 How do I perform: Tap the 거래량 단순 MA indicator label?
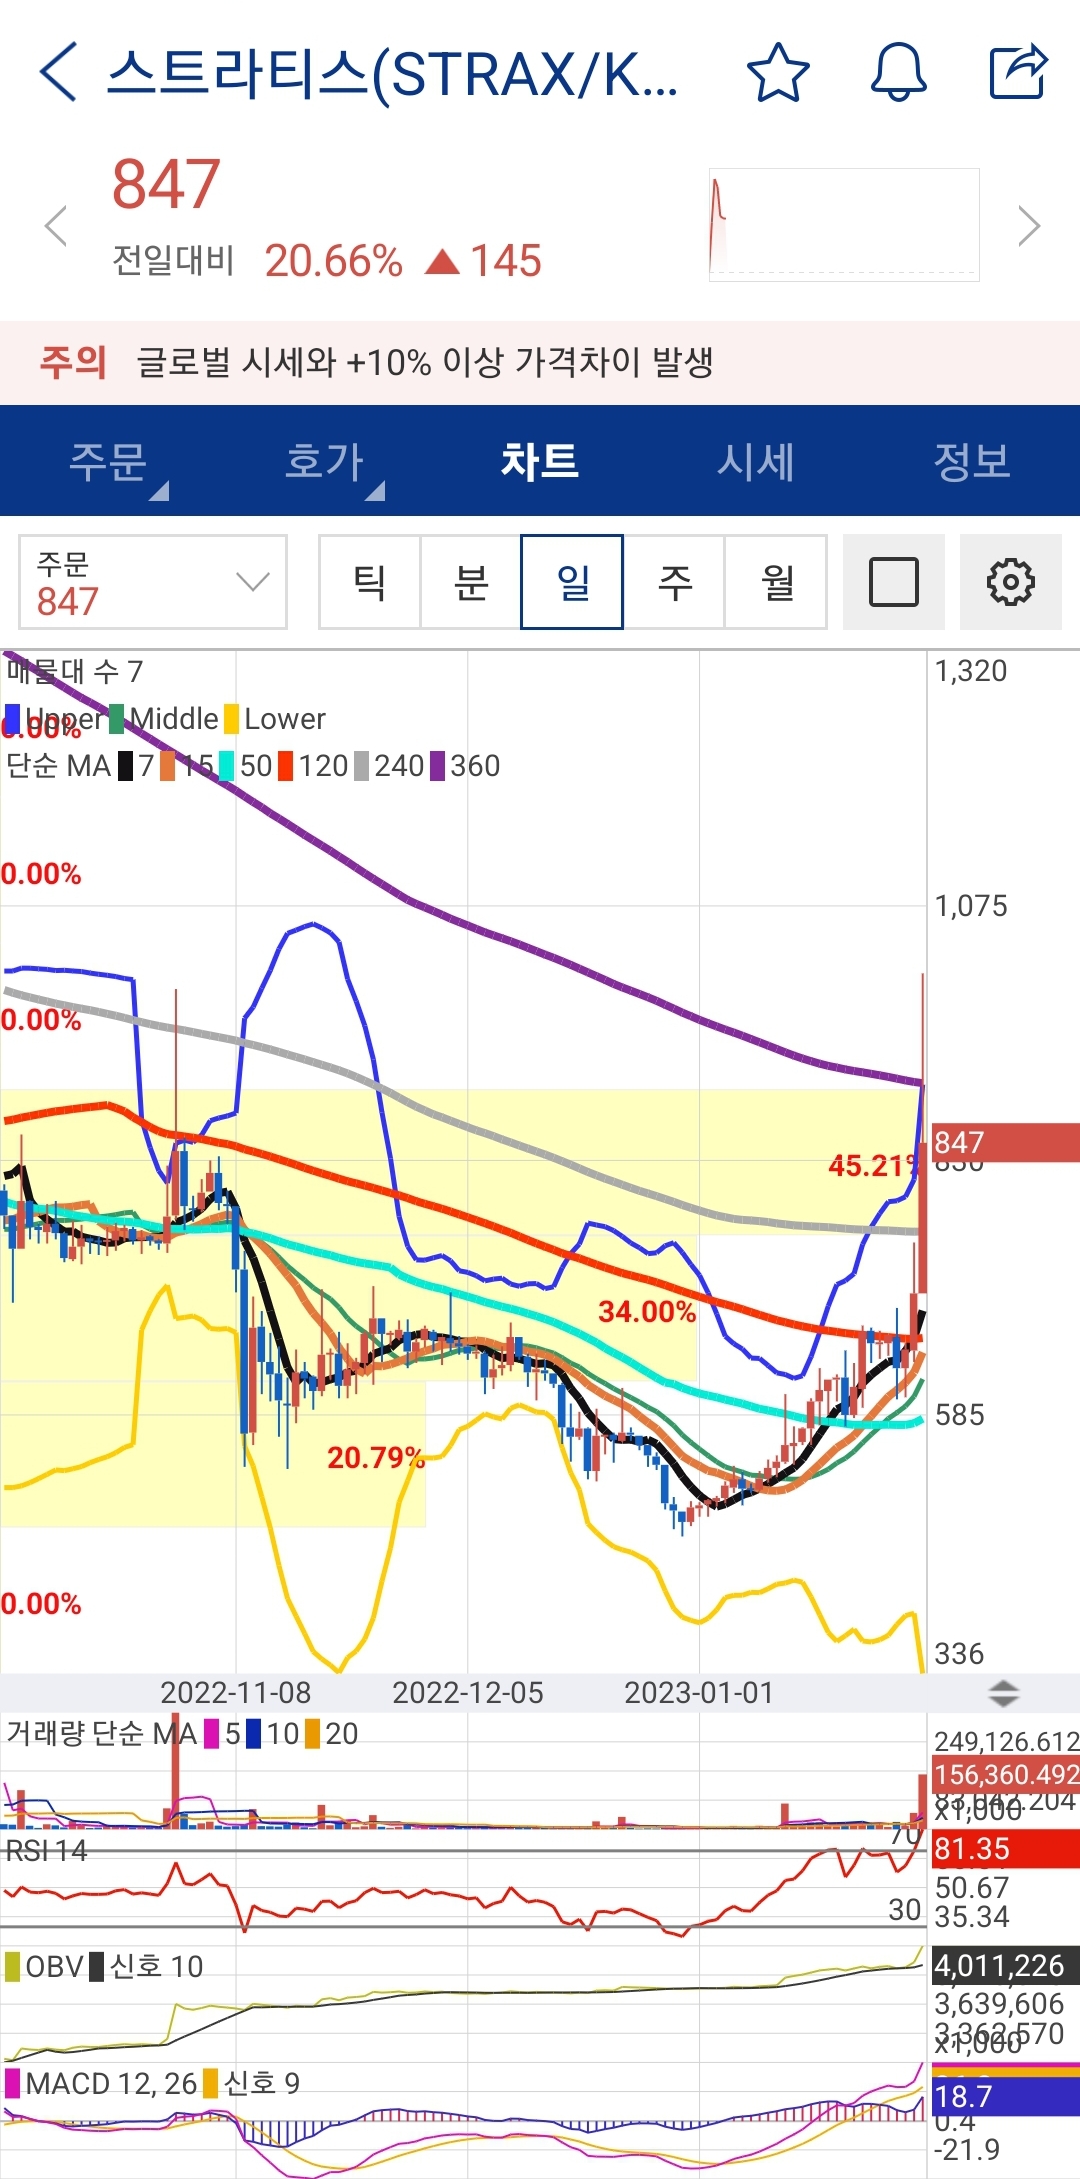pos(101,1733)
